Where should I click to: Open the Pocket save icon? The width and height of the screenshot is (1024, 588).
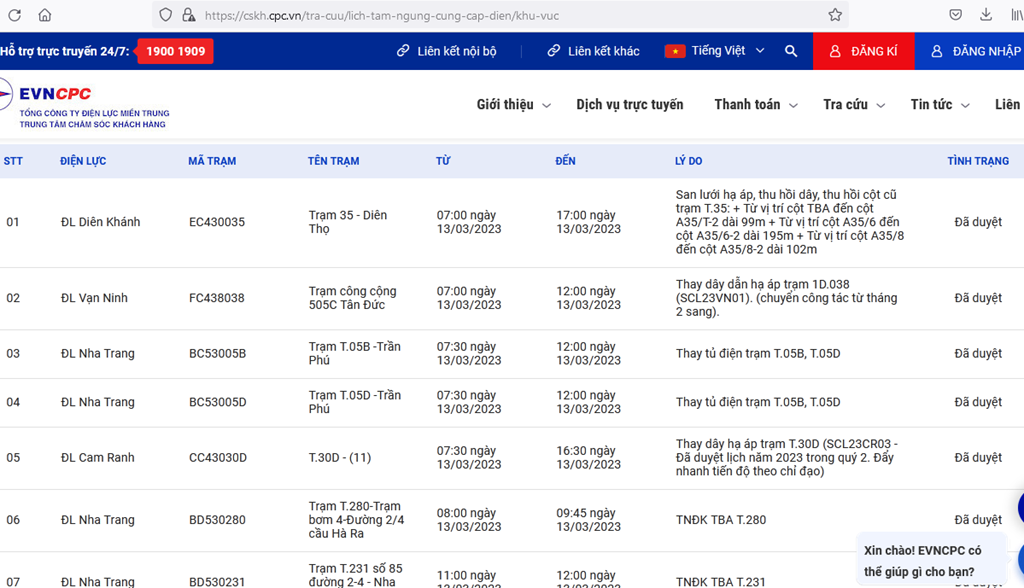point(956,15)
